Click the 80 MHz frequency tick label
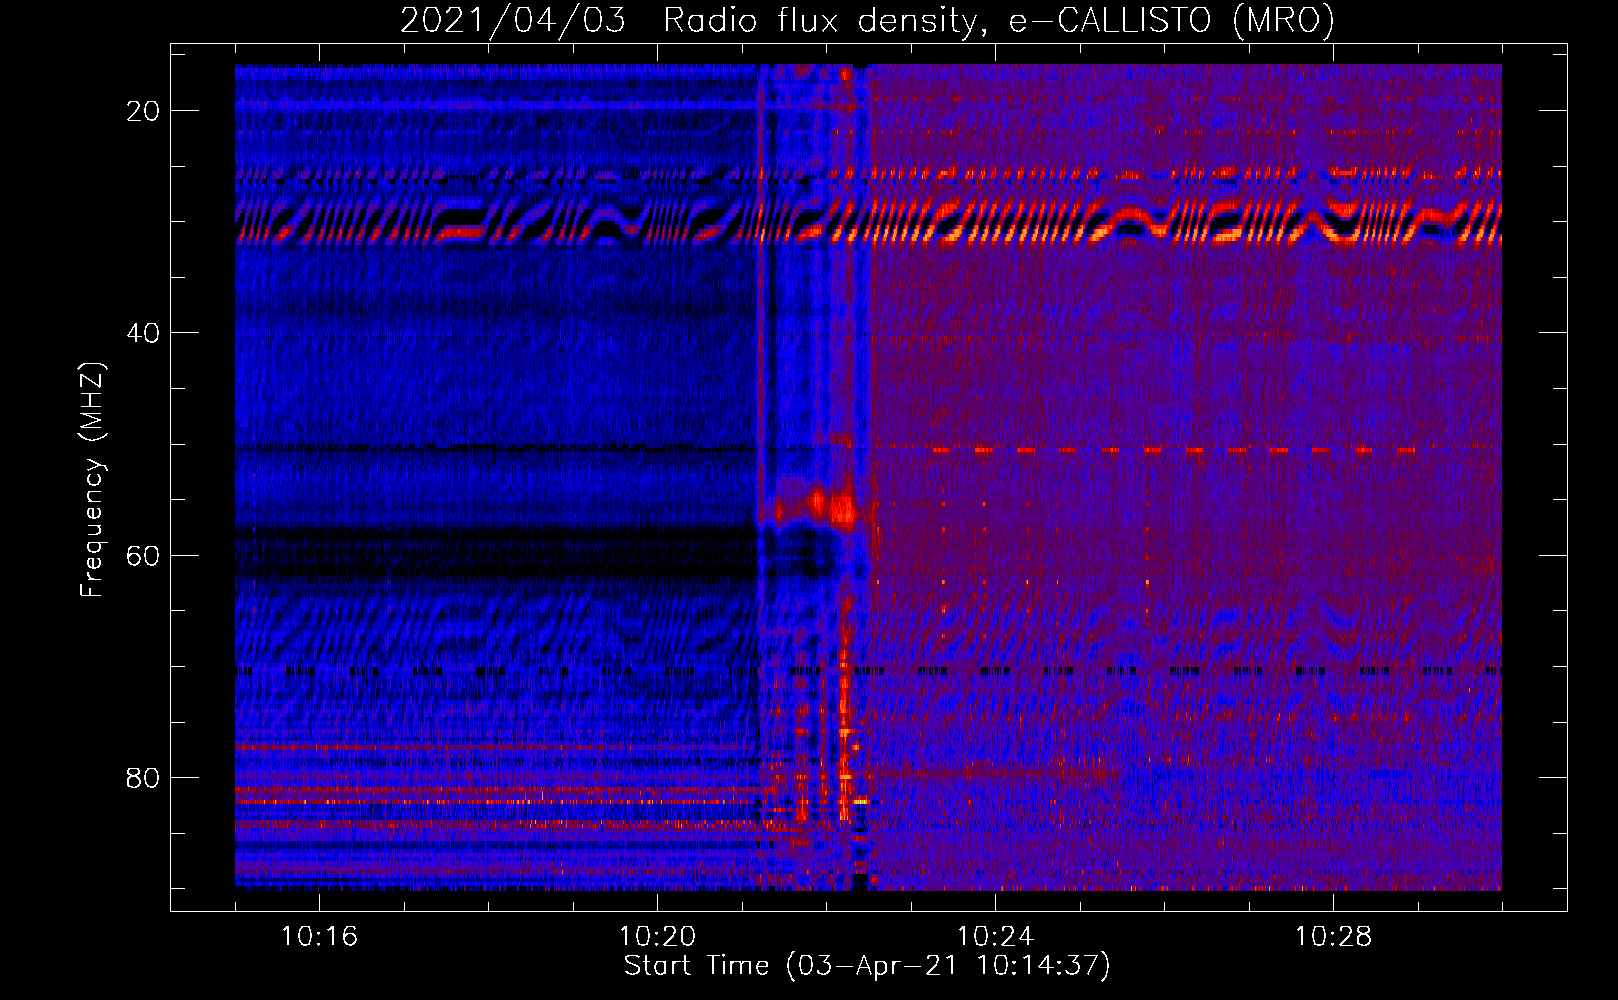Screen dimensions: 1618x1000 143,777
